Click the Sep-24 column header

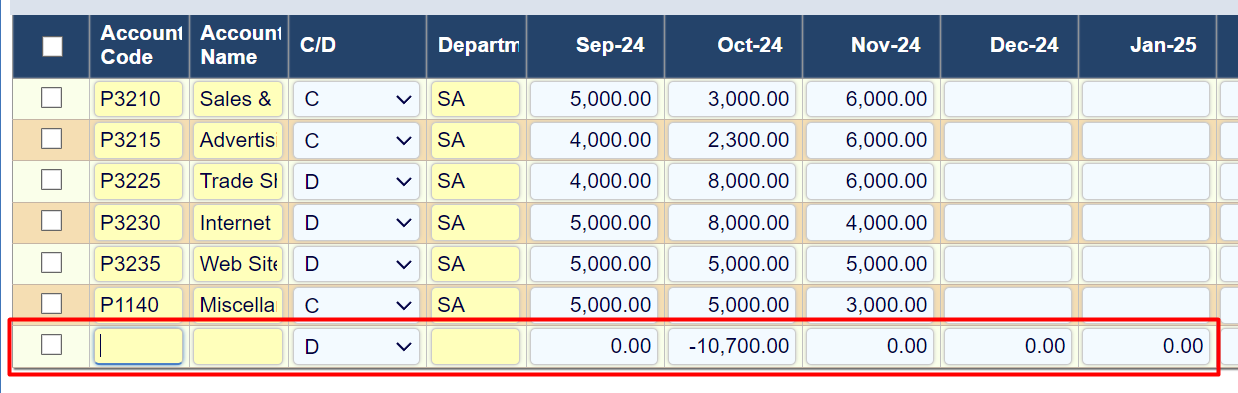(x=609, y=45)
